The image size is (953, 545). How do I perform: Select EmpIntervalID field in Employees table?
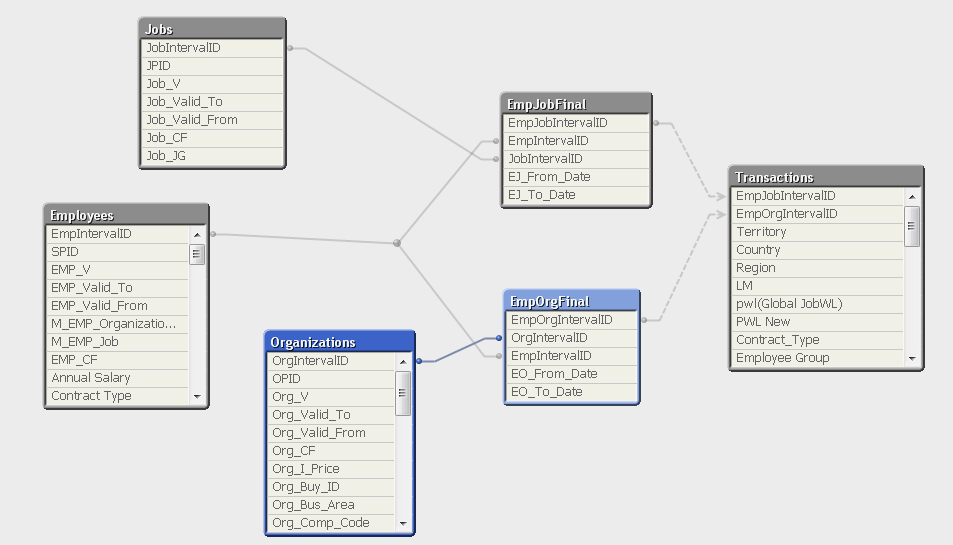click(118, 234)
